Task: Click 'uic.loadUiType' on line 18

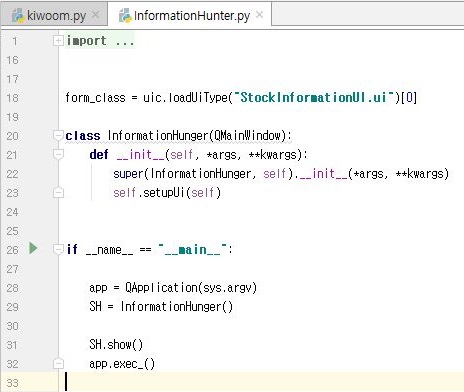Action: pos(185,98)
